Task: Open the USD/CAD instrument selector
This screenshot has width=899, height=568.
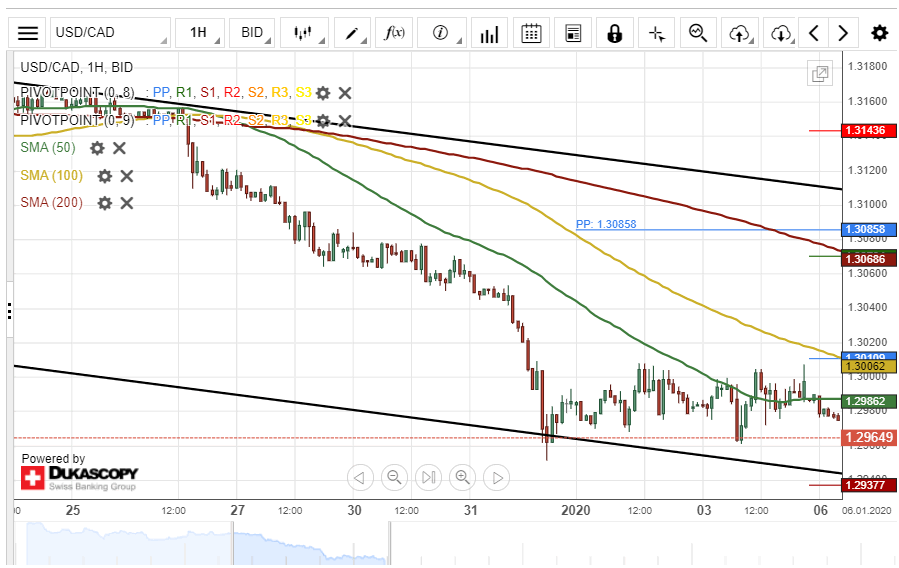Action: pos(110,33)
